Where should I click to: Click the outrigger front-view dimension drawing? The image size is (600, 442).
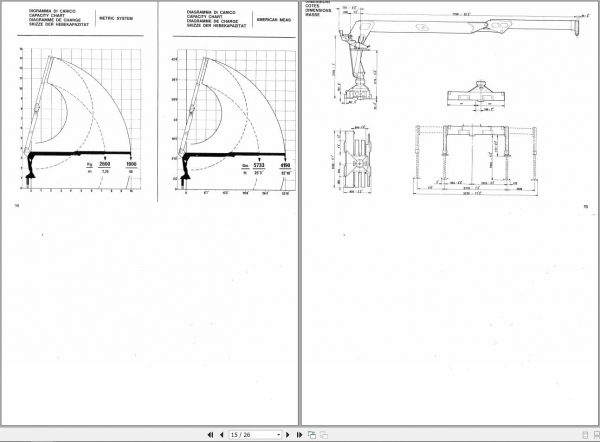click(x=476, y=160)
